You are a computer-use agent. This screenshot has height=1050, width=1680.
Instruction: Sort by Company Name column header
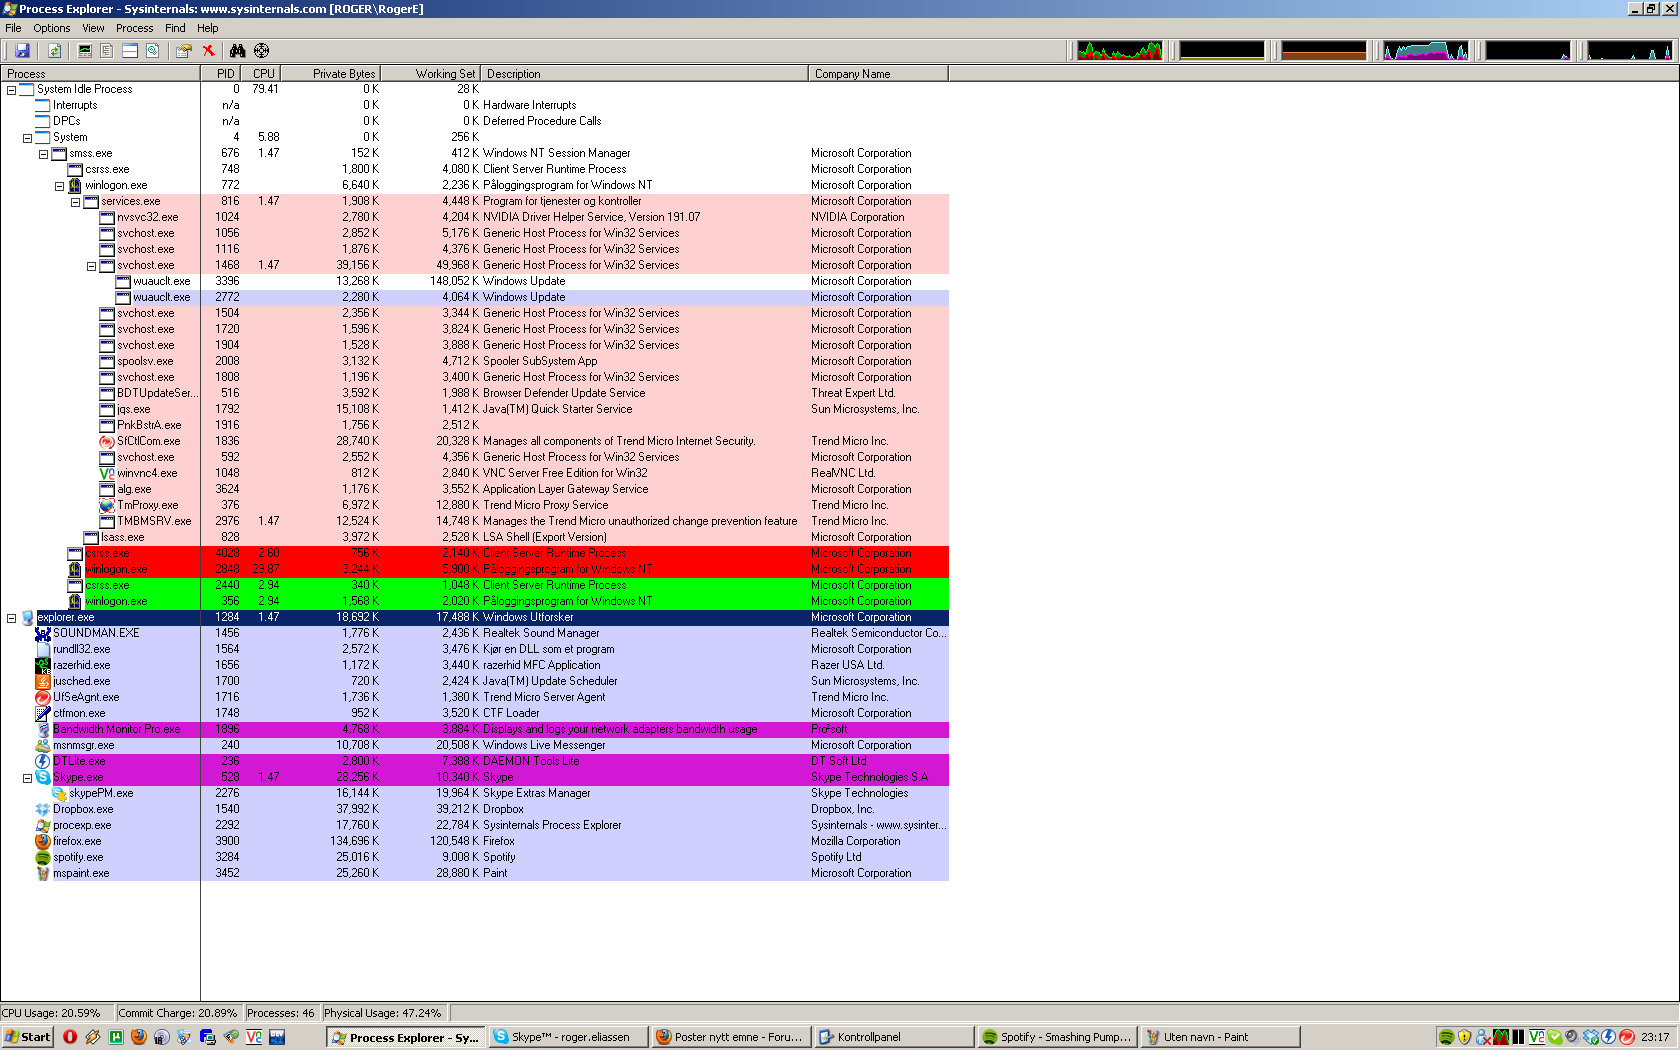click(x=878, y=73)
